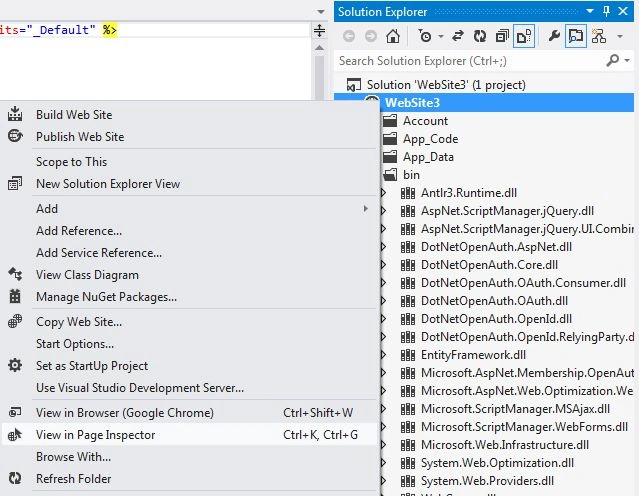Expand AspNet.ScriptManager.jQuery.dll node
This screenshot has height=496, width=639.
[x=383, y=211]
